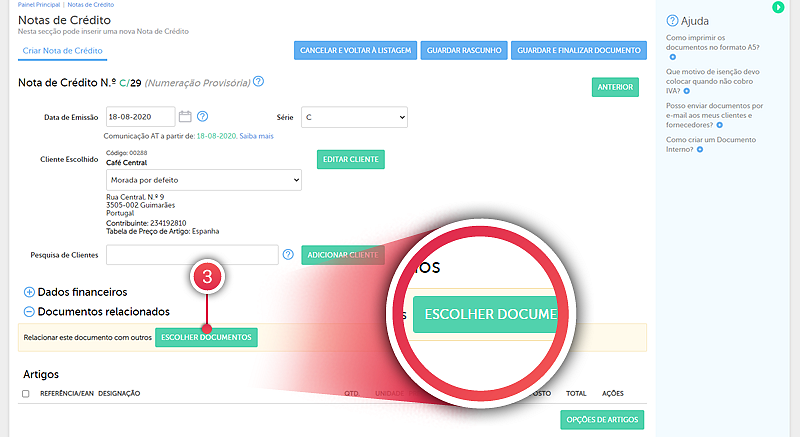Screen dimensions: 800x437
Task: Expand help answer about emailing documents
Action: click(718, 125)
